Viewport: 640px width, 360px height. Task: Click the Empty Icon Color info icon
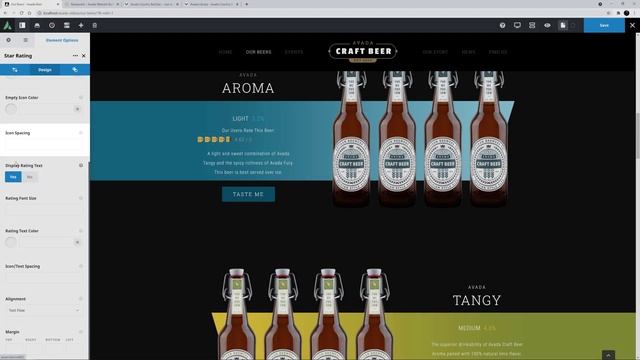81,98
